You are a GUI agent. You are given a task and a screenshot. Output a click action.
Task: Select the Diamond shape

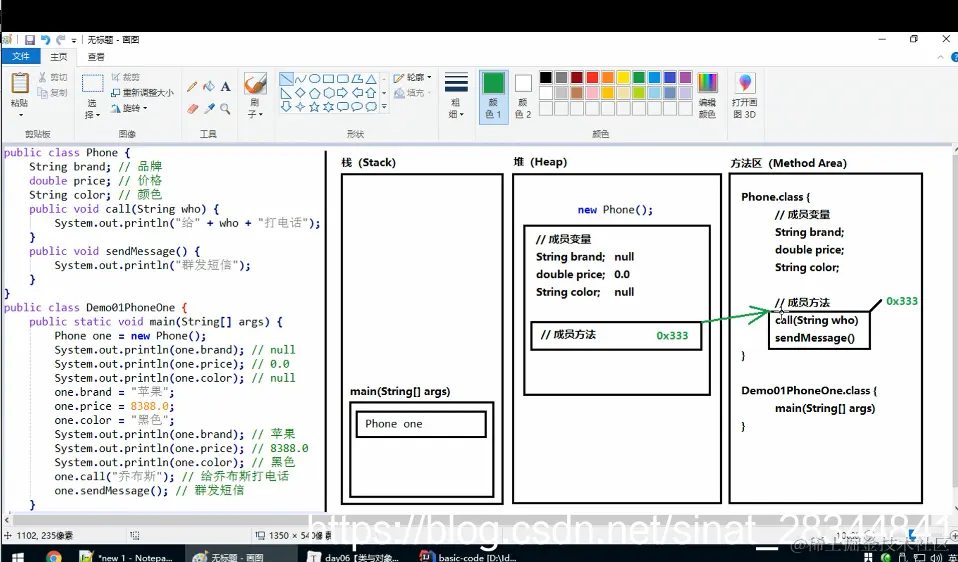pos(300,93)
